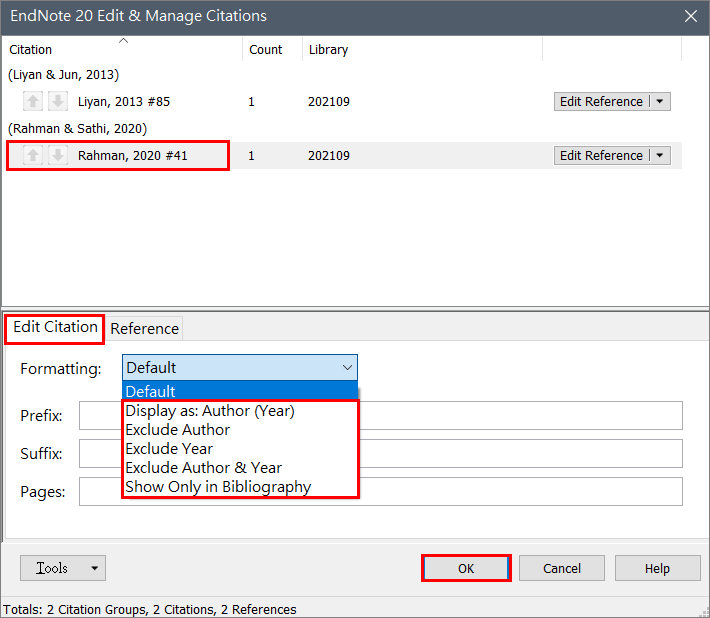Choose Display as: Author (Year) option
The image size is (710, 618).
240,411
